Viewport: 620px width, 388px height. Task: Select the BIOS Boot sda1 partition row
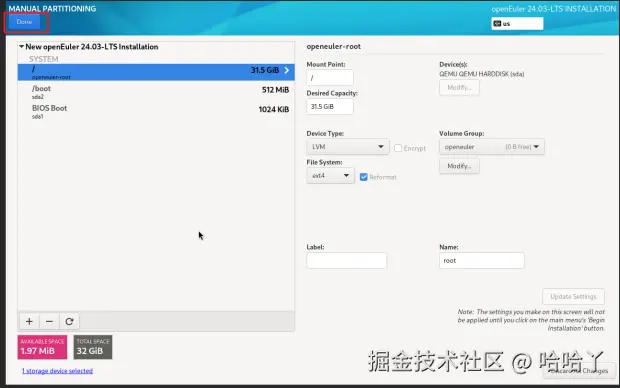(156, 112)
